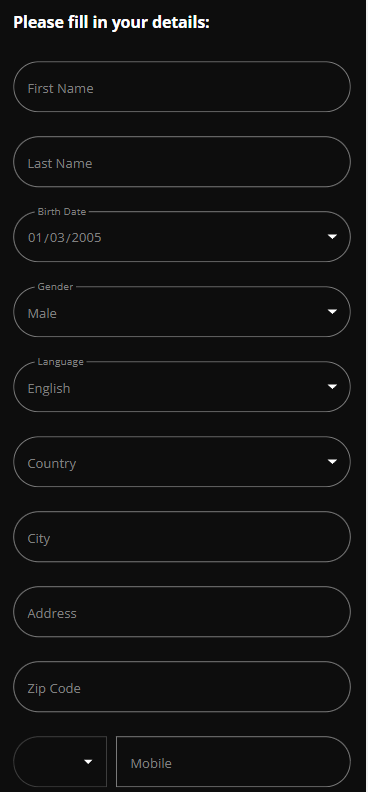Open the phone country code dropdown
Viewport: 368px width, 792px height.
point(60,761)
